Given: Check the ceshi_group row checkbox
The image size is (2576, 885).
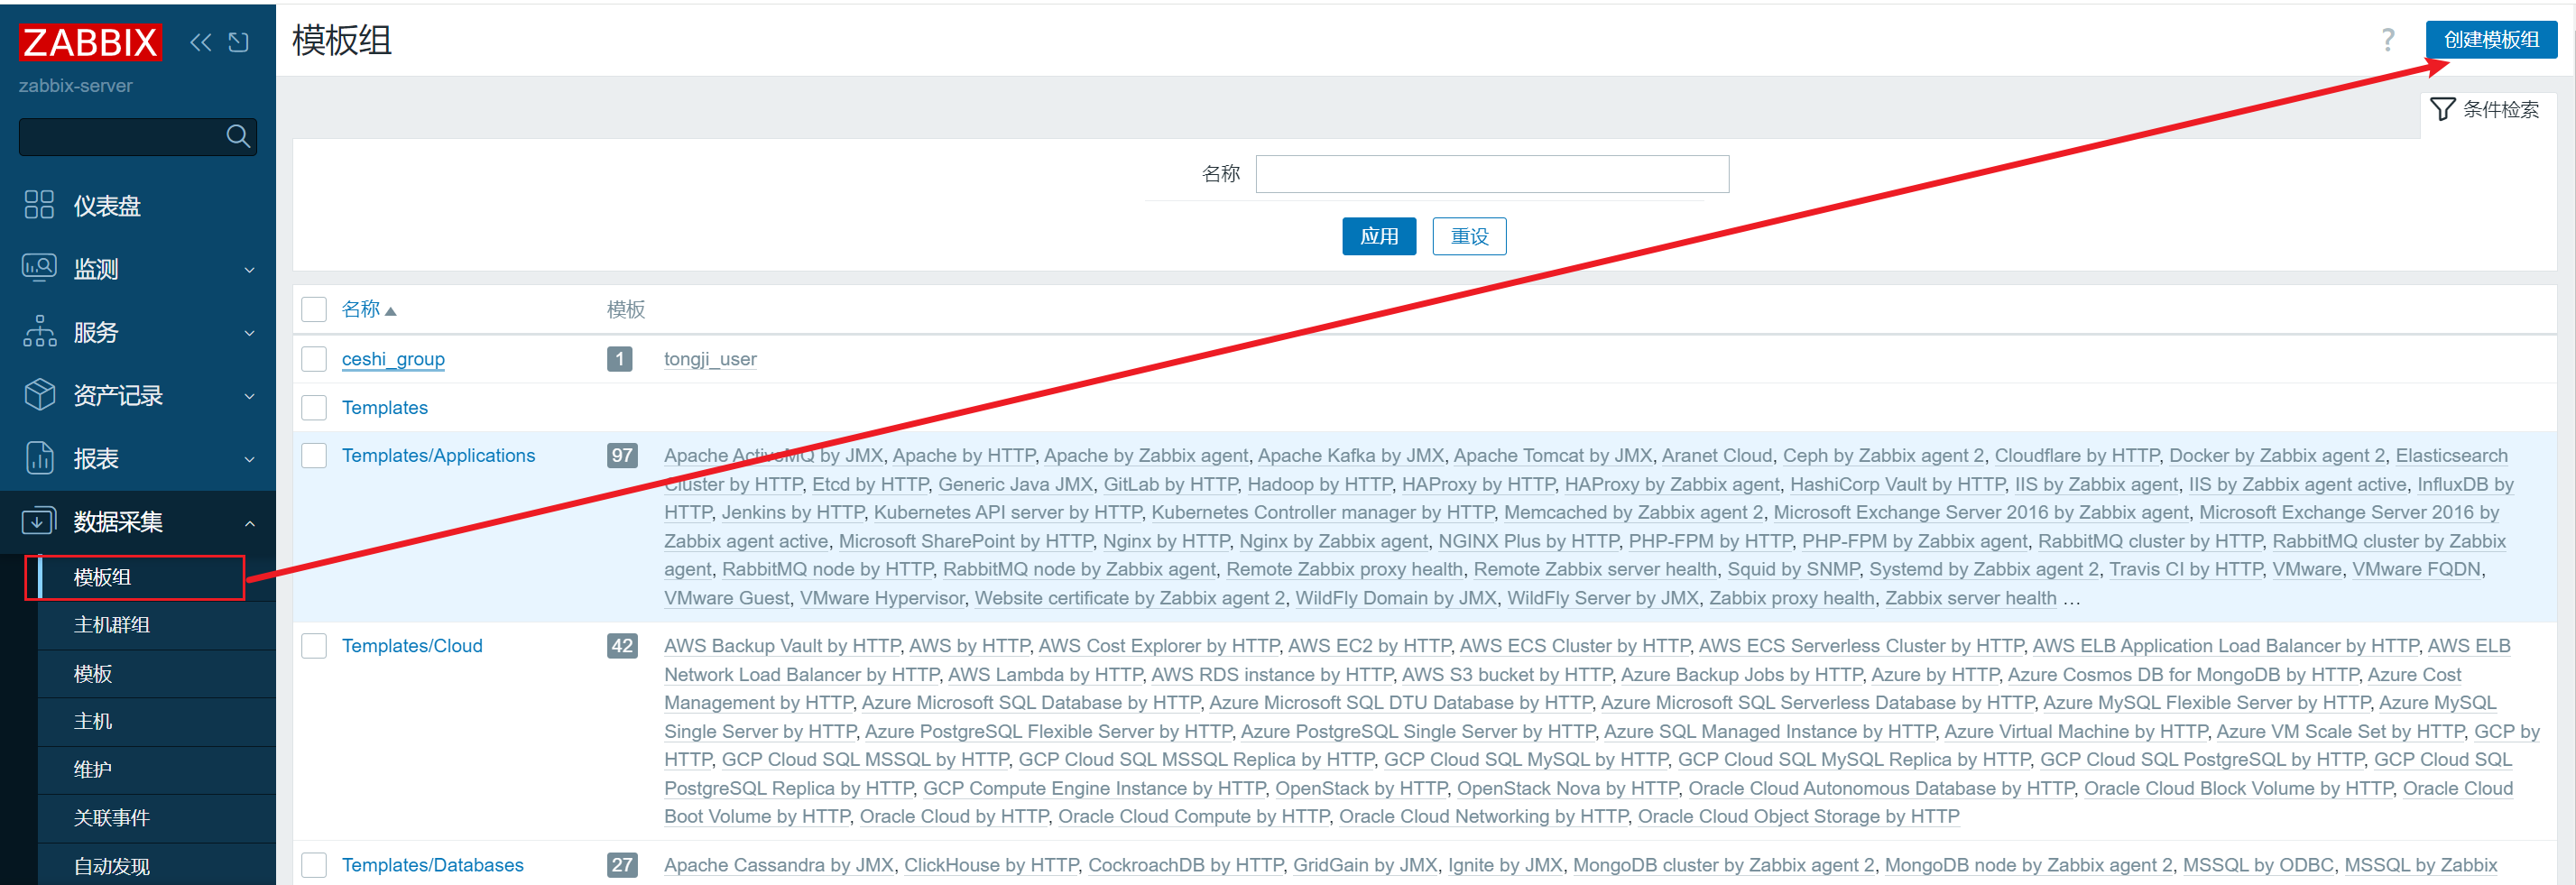Looking at the screenshot, I should 314,359.
